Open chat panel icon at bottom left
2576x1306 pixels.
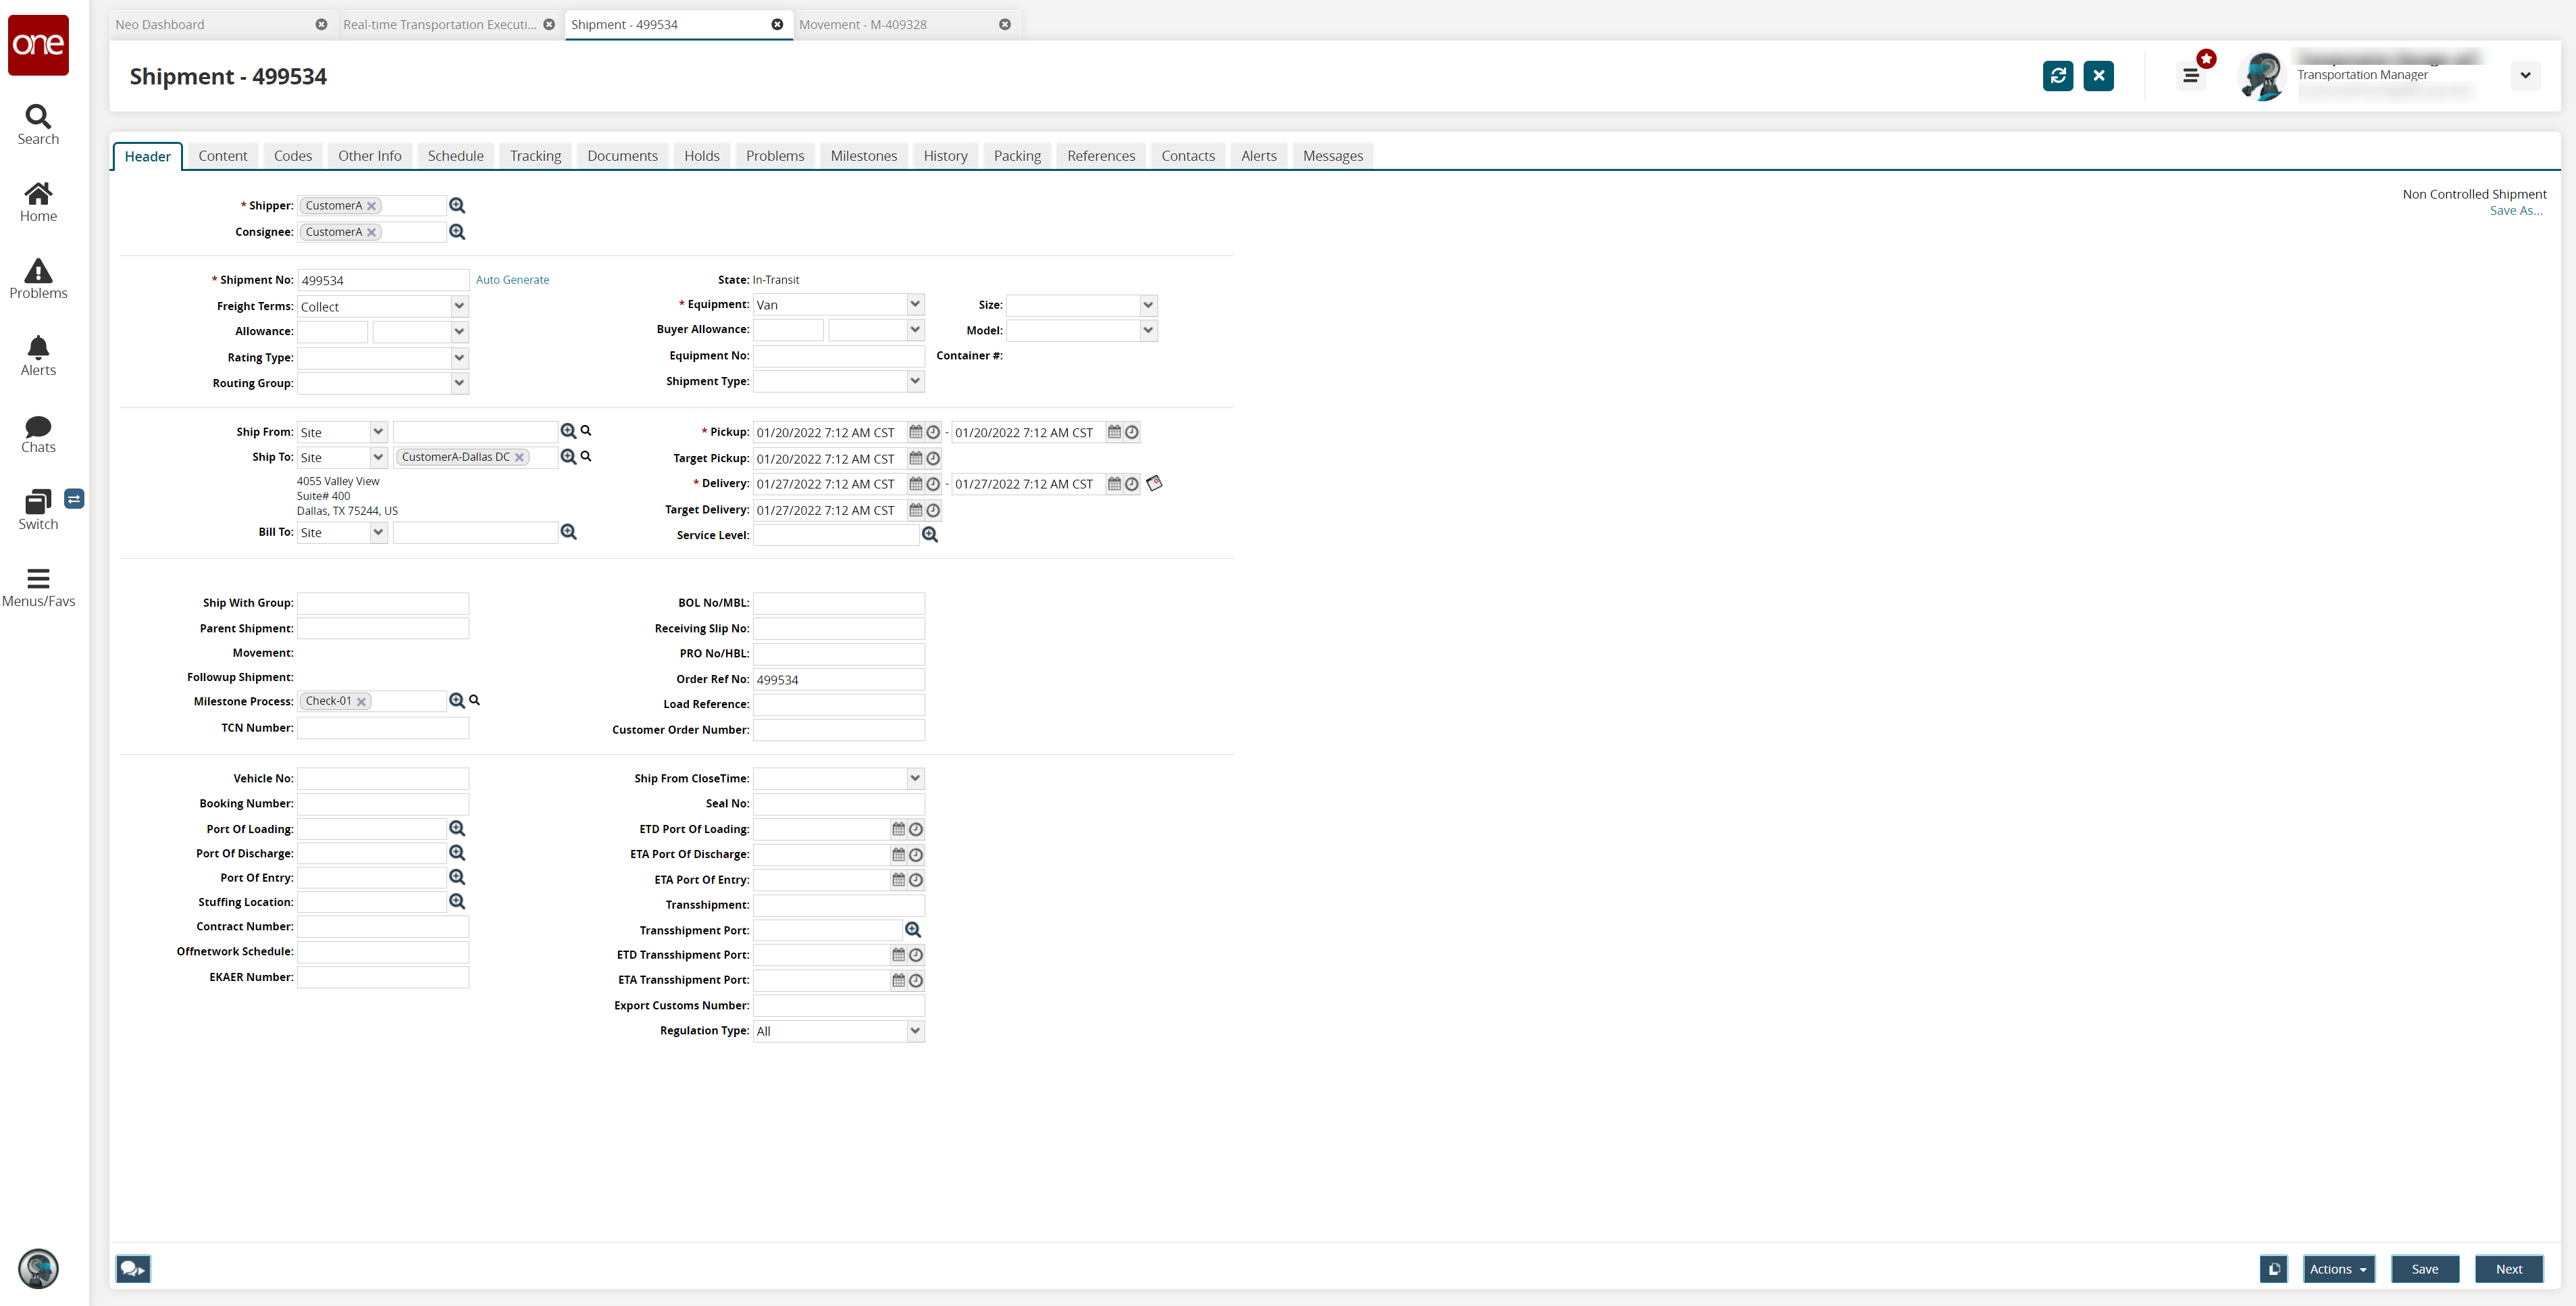point(132,1269)
